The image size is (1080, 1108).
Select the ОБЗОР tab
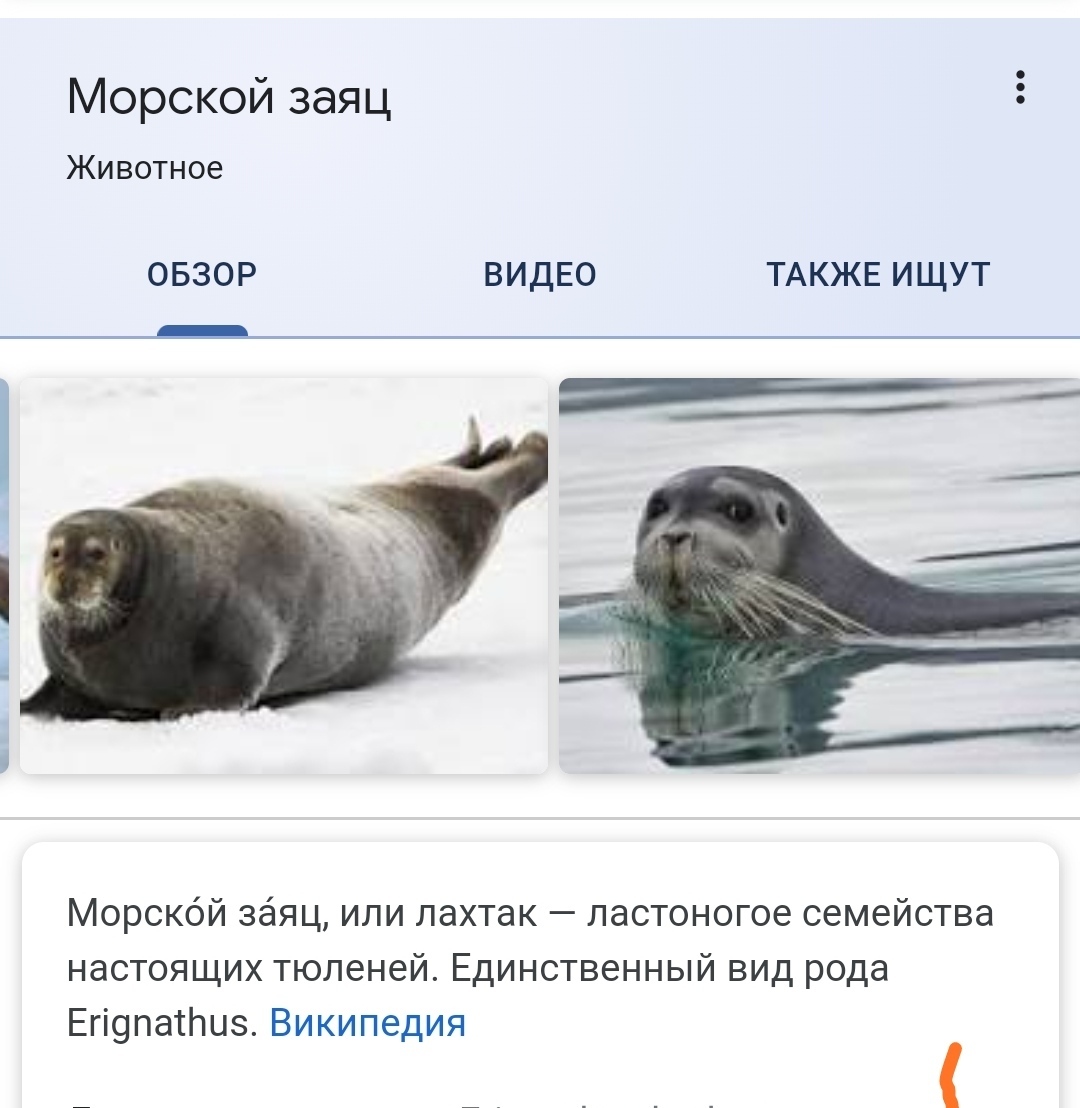coord(202,275)
